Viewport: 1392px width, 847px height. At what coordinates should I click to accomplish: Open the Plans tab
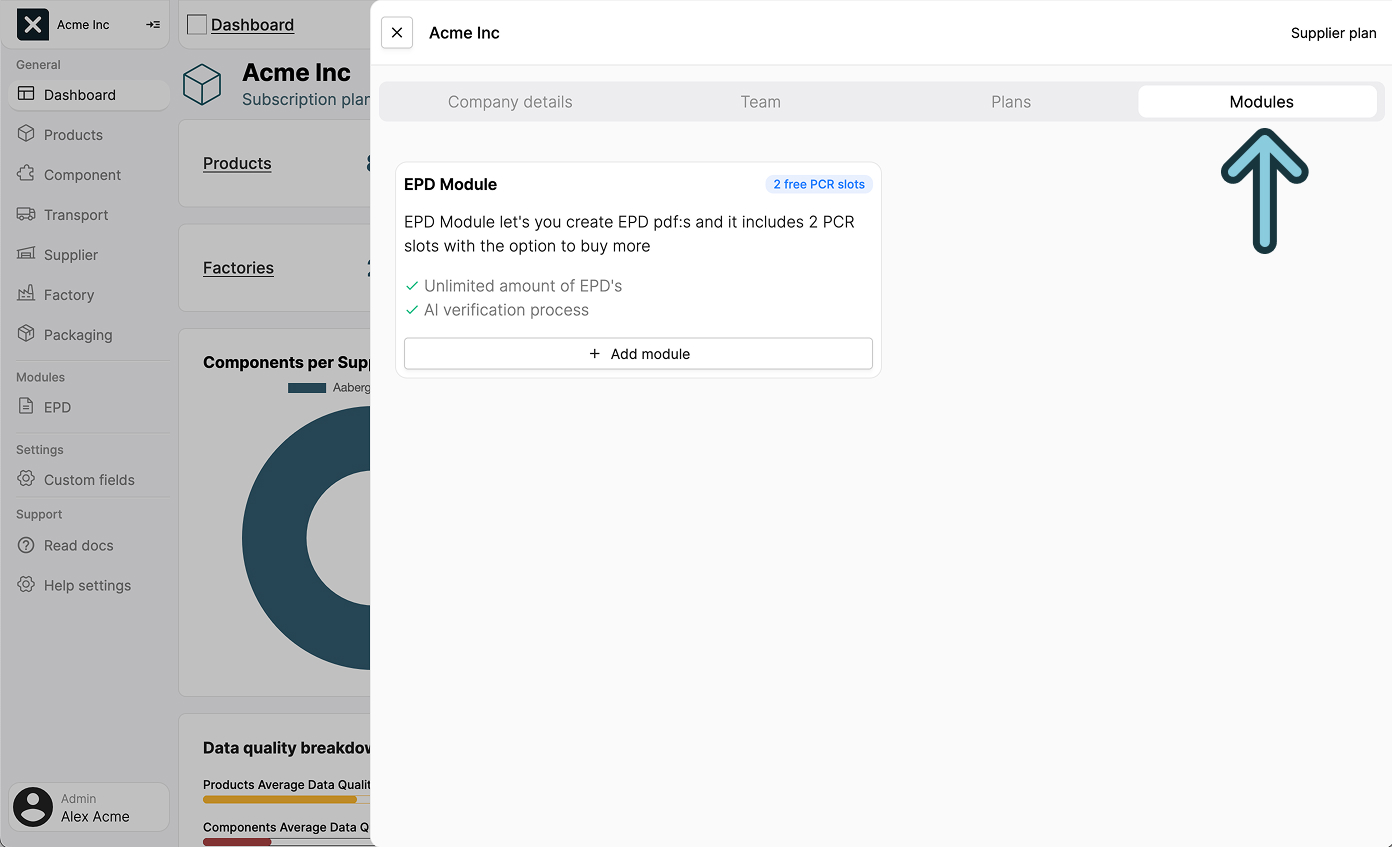point(1011,102)
